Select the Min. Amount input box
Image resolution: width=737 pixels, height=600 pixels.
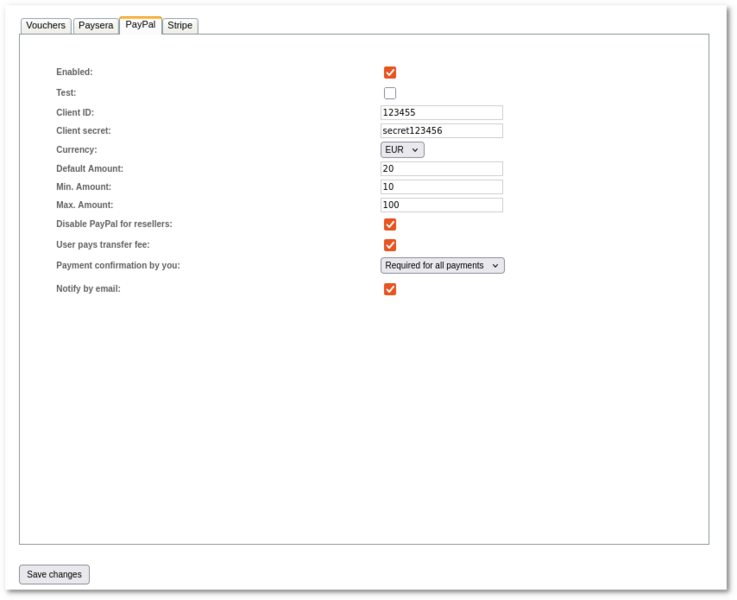point(441,187)
